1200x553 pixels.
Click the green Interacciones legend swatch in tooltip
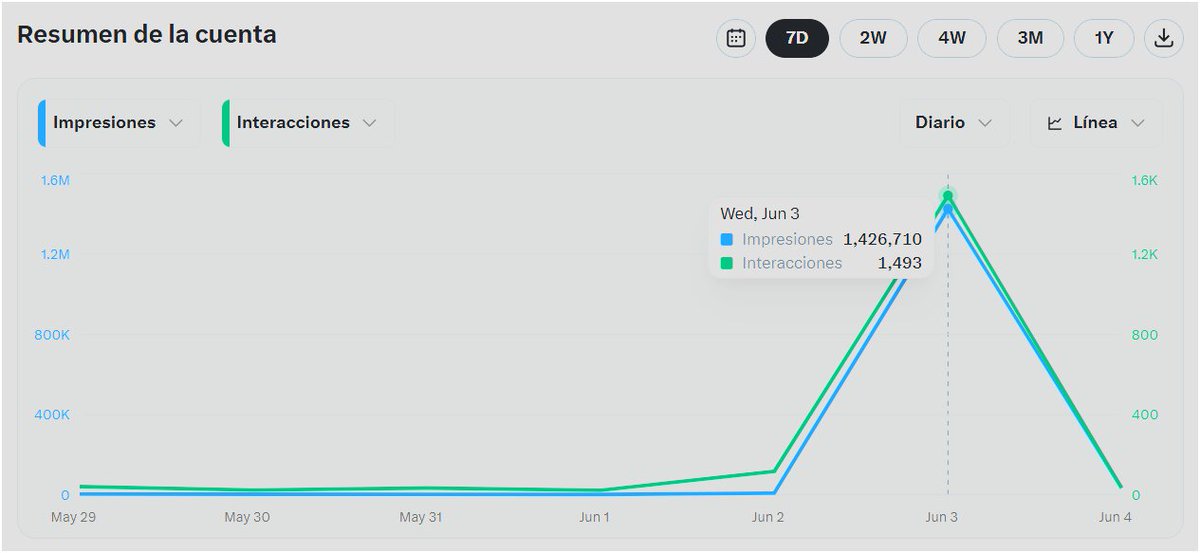coord(727,264)
